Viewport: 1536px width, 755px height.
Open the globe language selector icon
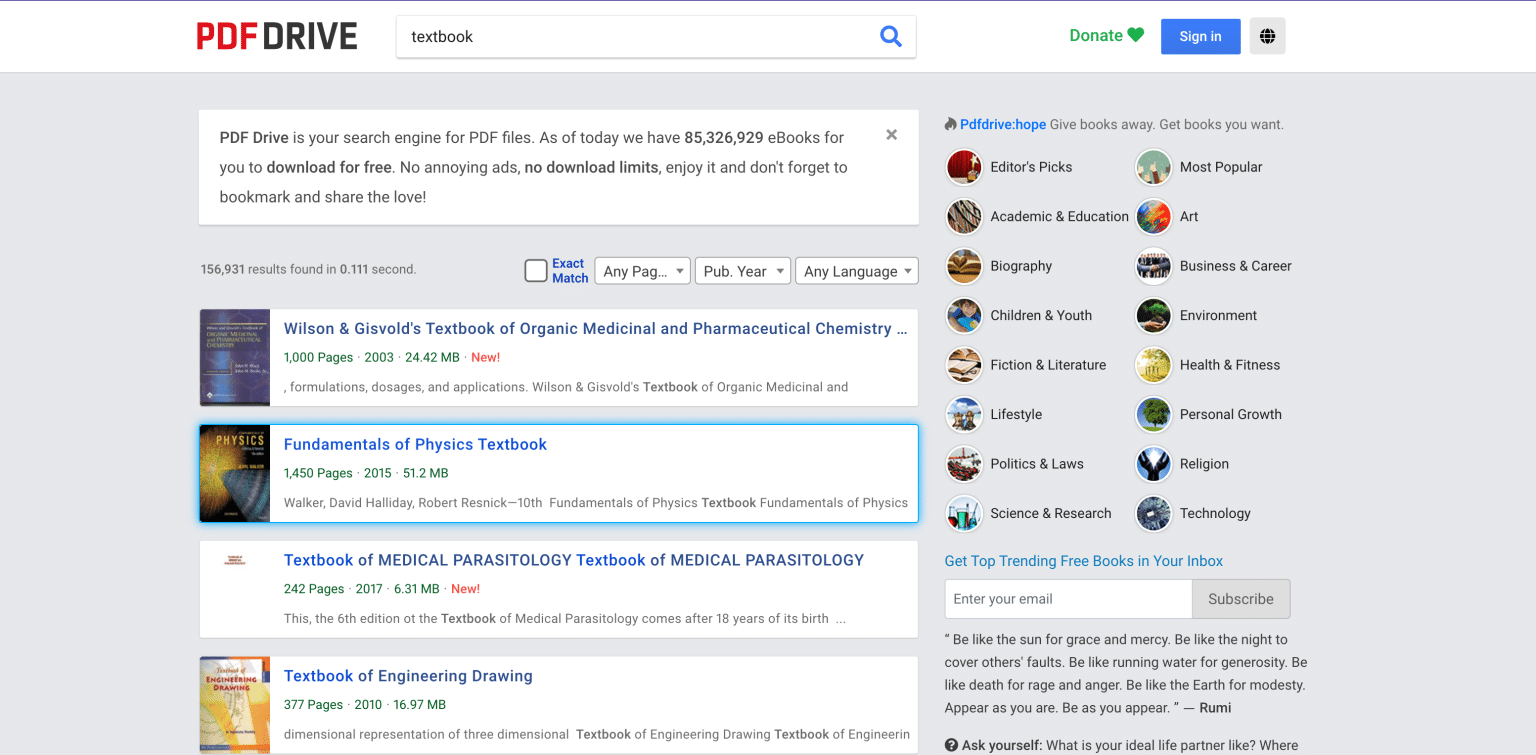(x=1267, y=37)
